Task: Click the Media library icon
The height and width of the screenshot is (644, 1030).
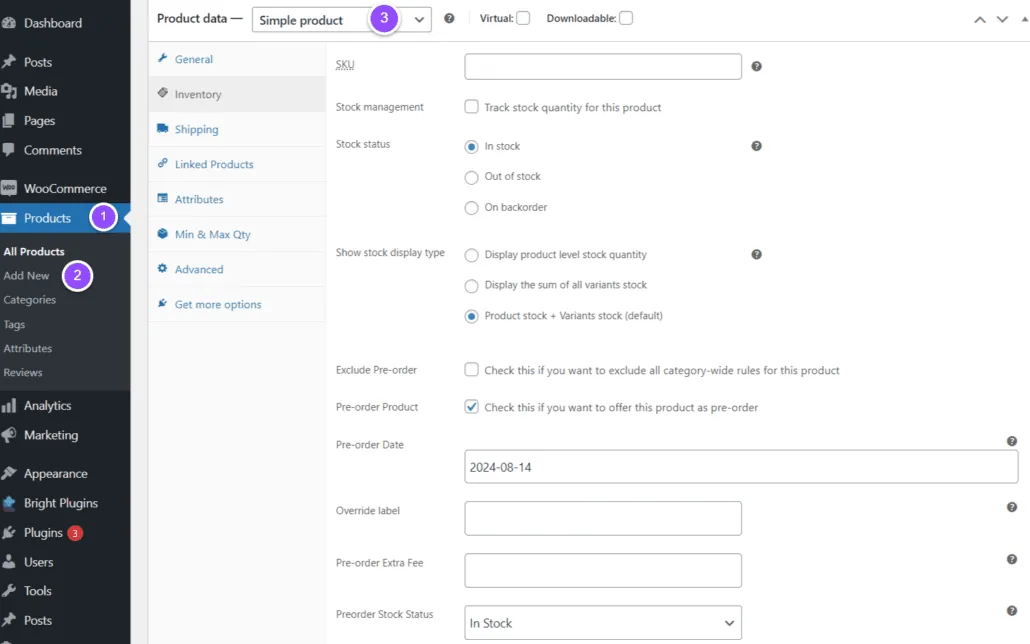Action: (9, 91)
